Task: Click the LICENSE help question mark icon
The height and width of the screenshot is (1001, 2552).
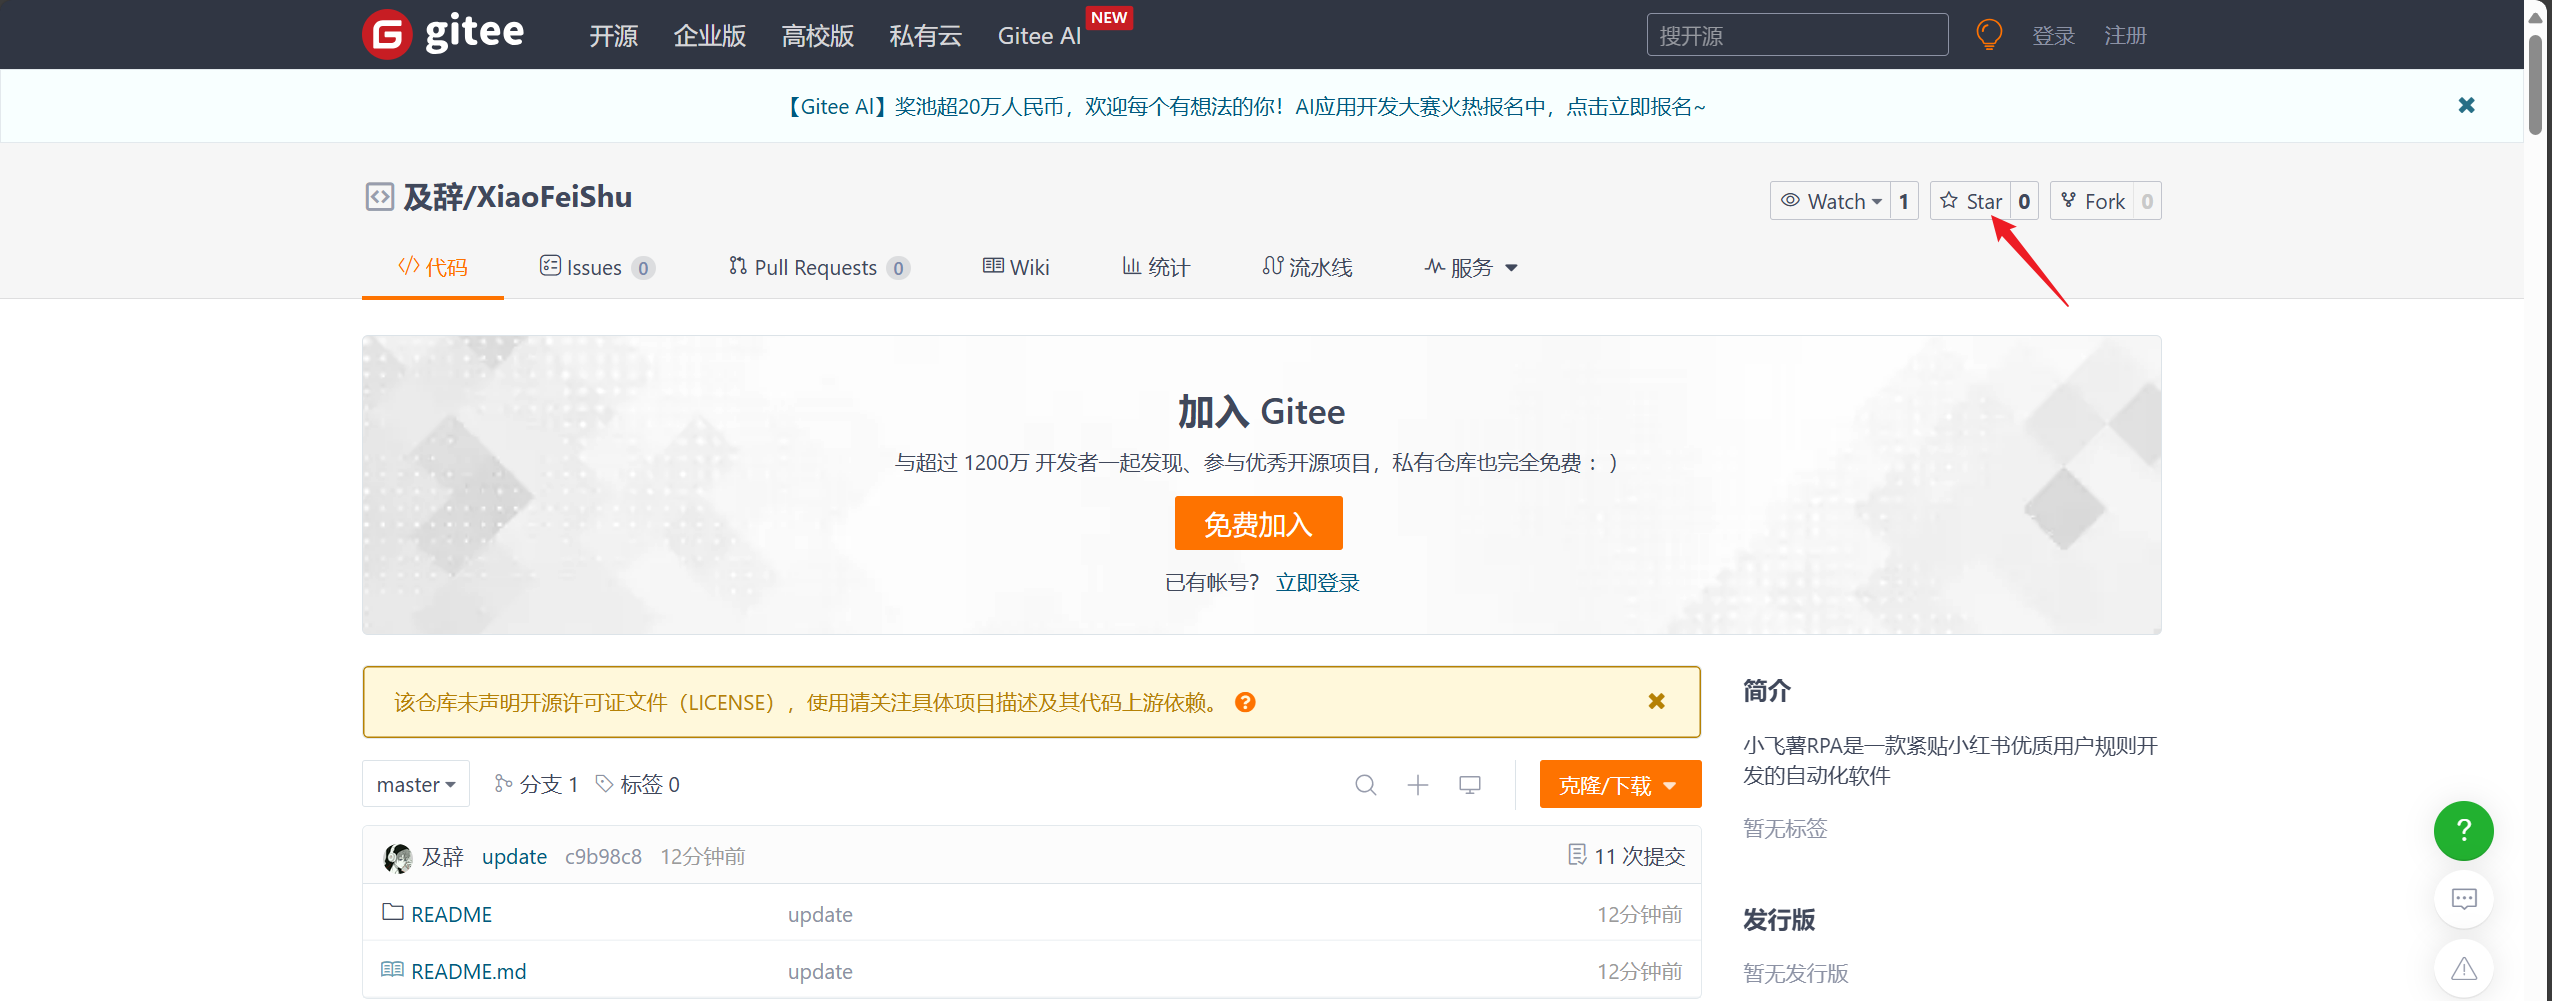Action: click(x=1245, y=702)
